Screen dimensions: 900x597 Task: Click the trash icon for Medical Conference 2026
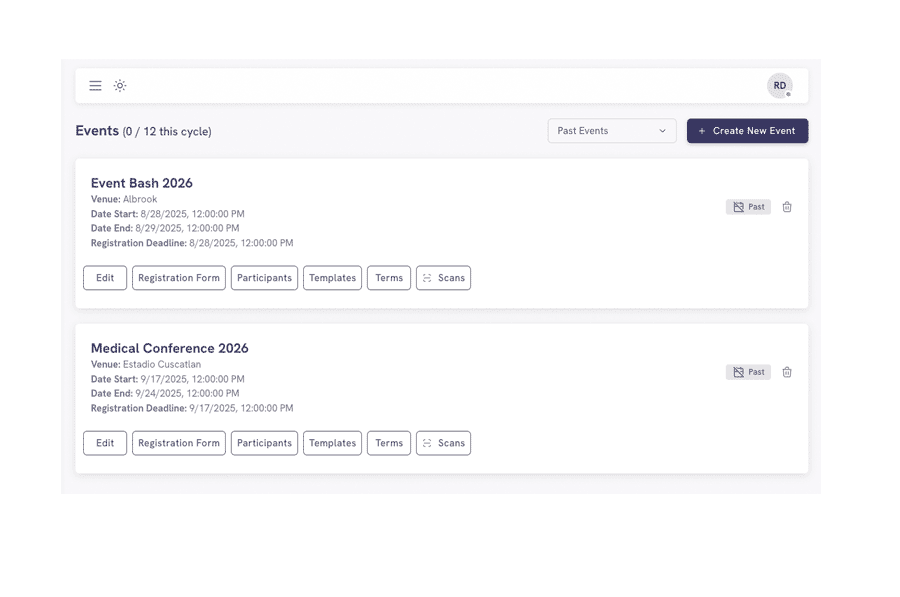(787, 372)
